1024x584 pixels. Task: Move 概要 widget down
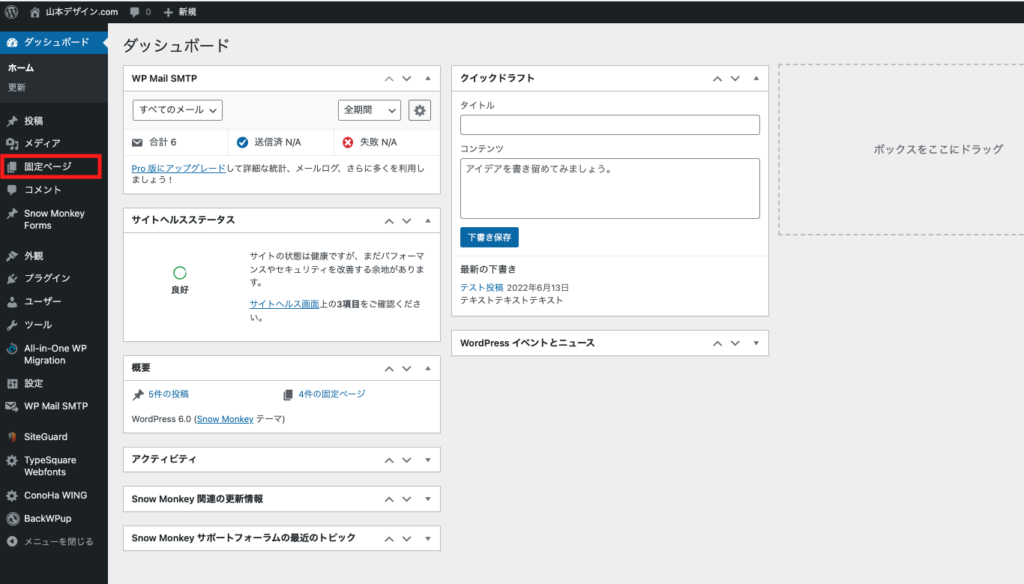coord(407,368)
